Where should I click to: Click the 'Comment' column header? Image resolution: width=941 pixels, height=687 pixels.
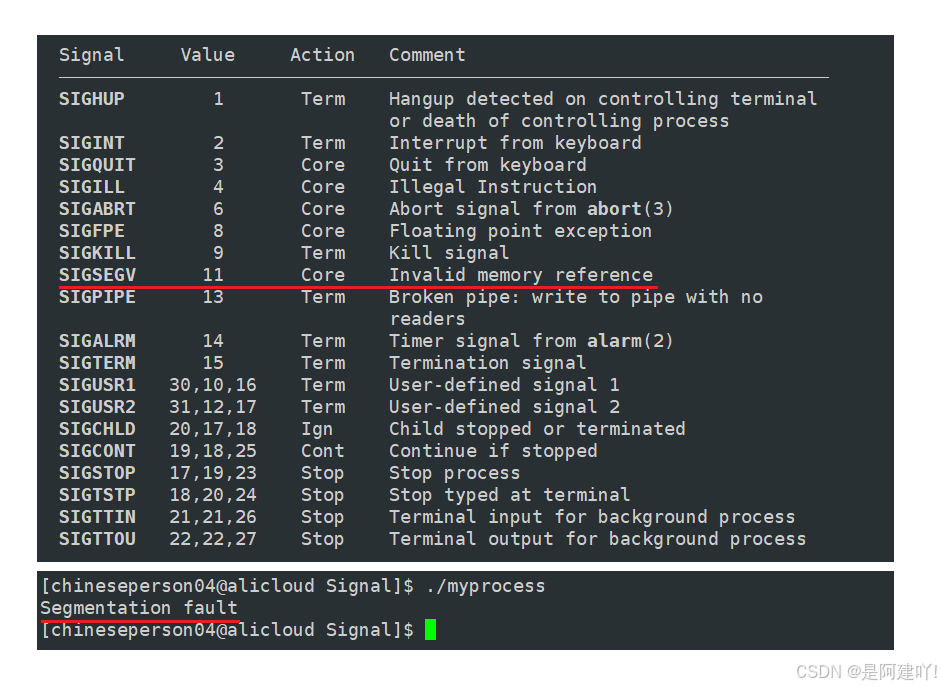tap(427, 55)
